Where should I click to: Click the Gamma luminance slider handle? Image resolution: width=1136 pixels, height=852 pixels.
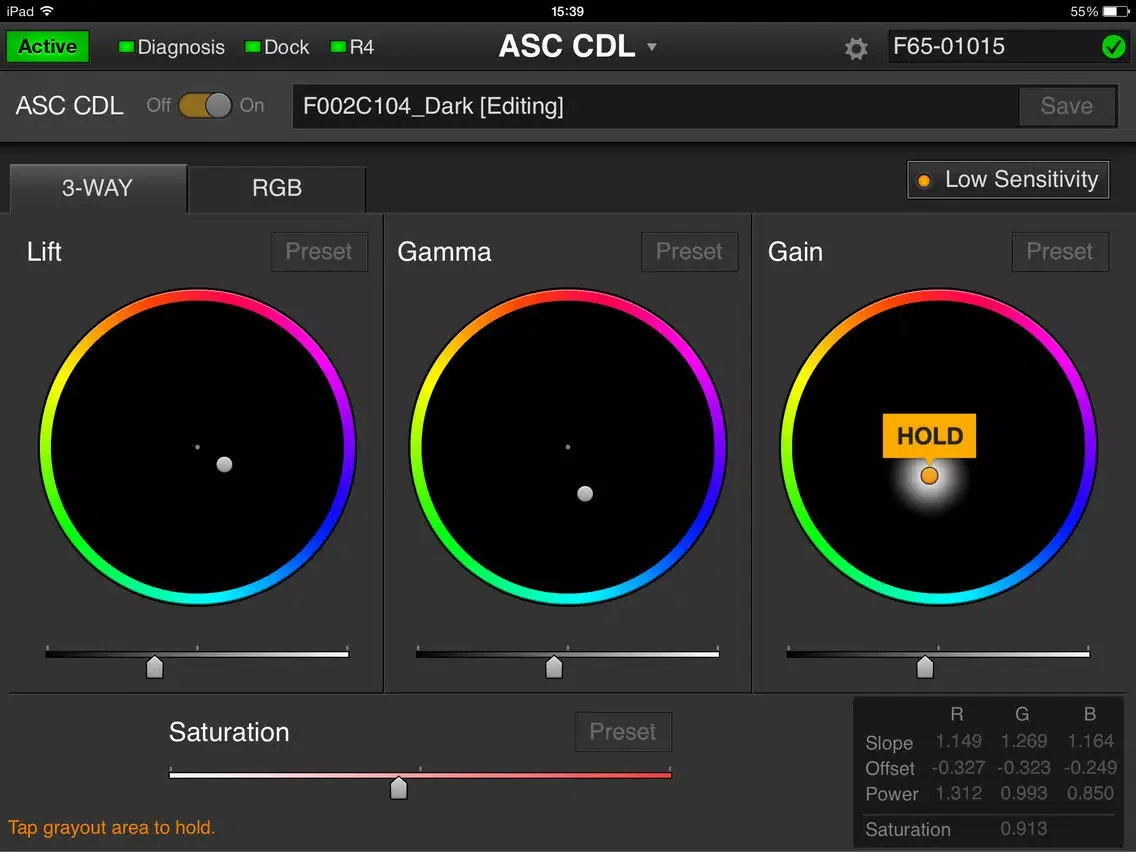[554, 667]
